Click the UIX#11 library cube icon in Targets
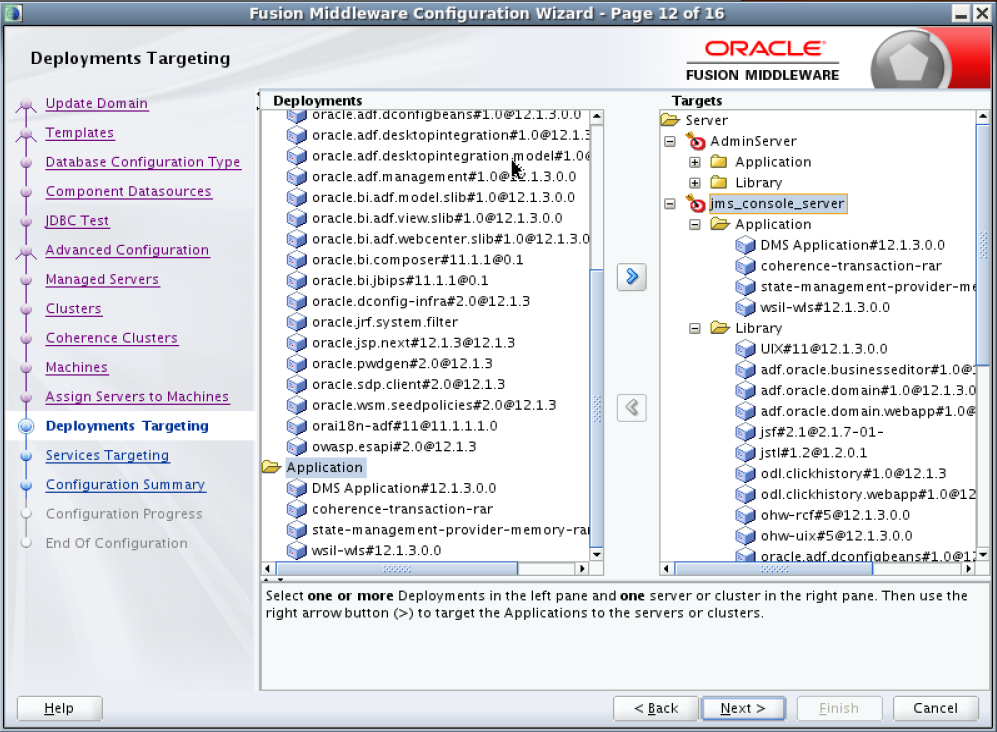This screenshot has width=997, height=732. (745, 349)
